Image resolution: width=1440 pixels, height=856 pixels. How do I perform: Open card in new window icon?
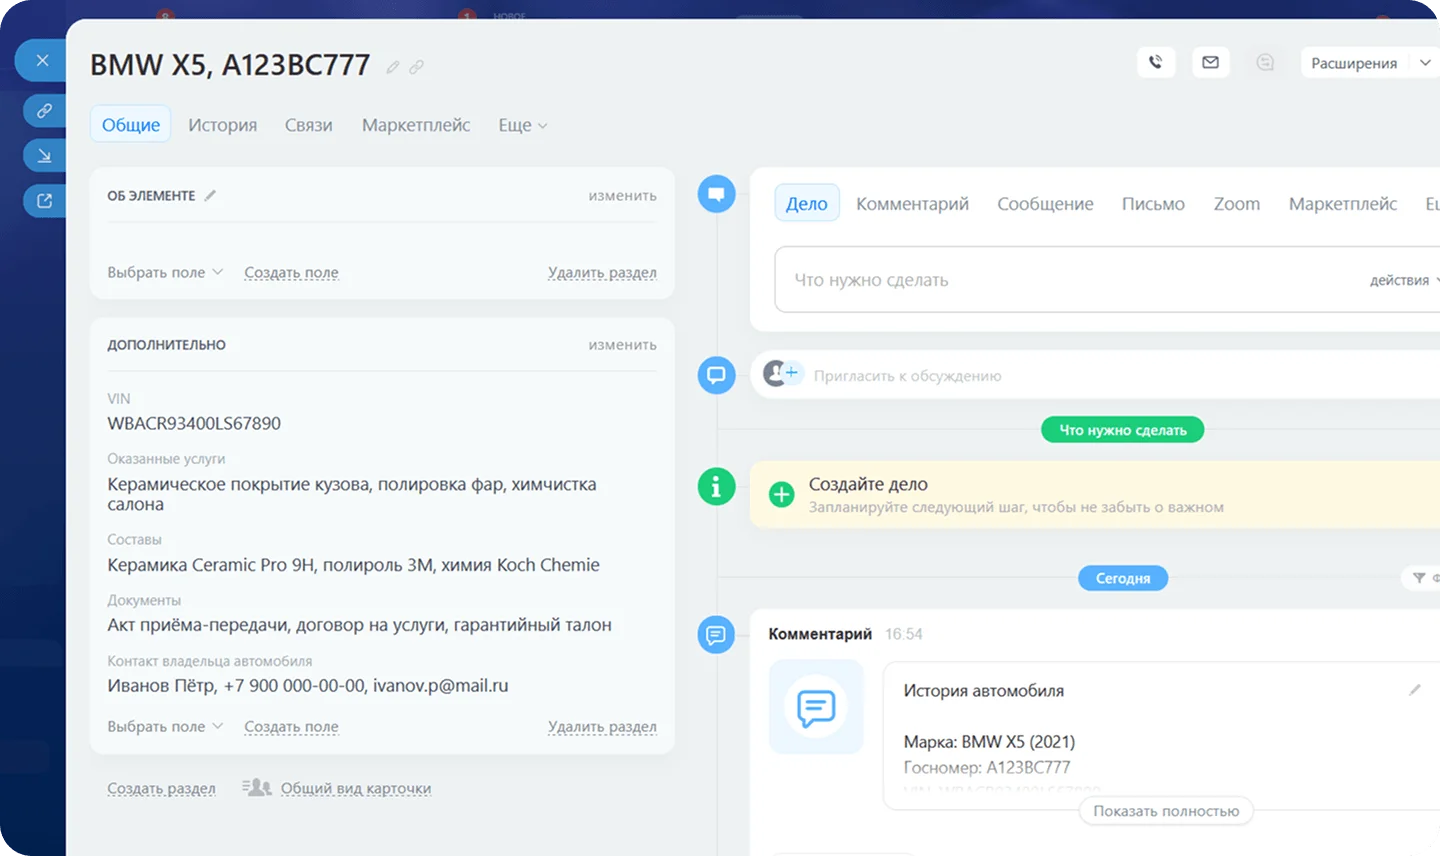pyautogui.click(x=44, y=201)
